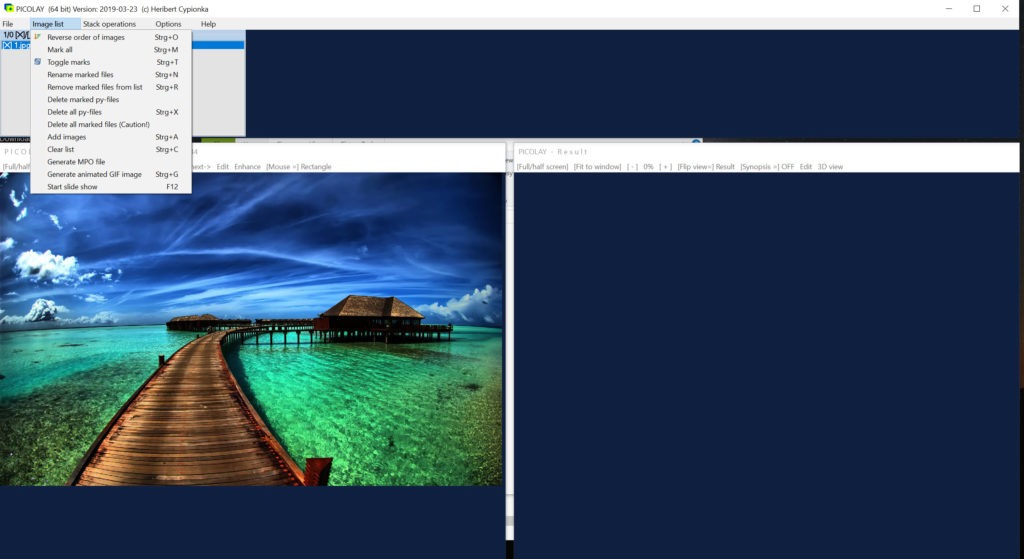The image size is (1024, 559).
Task: Toggle Synopsis OFF in Result window
Action: point(767,167)
